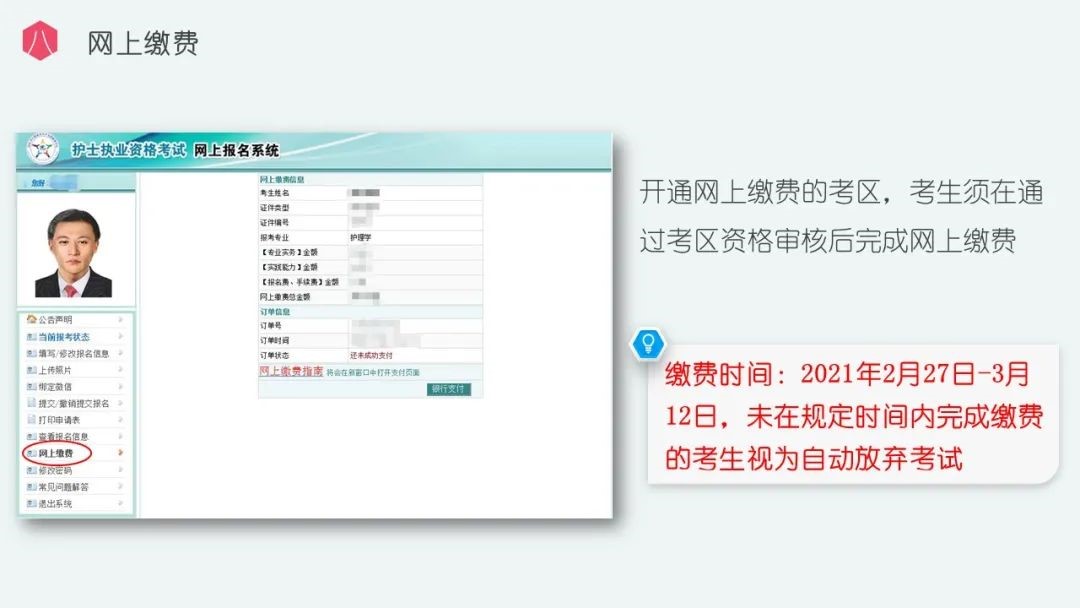
Task: Go to 修改密码 menu entry
Action: (x=55, y=470)
